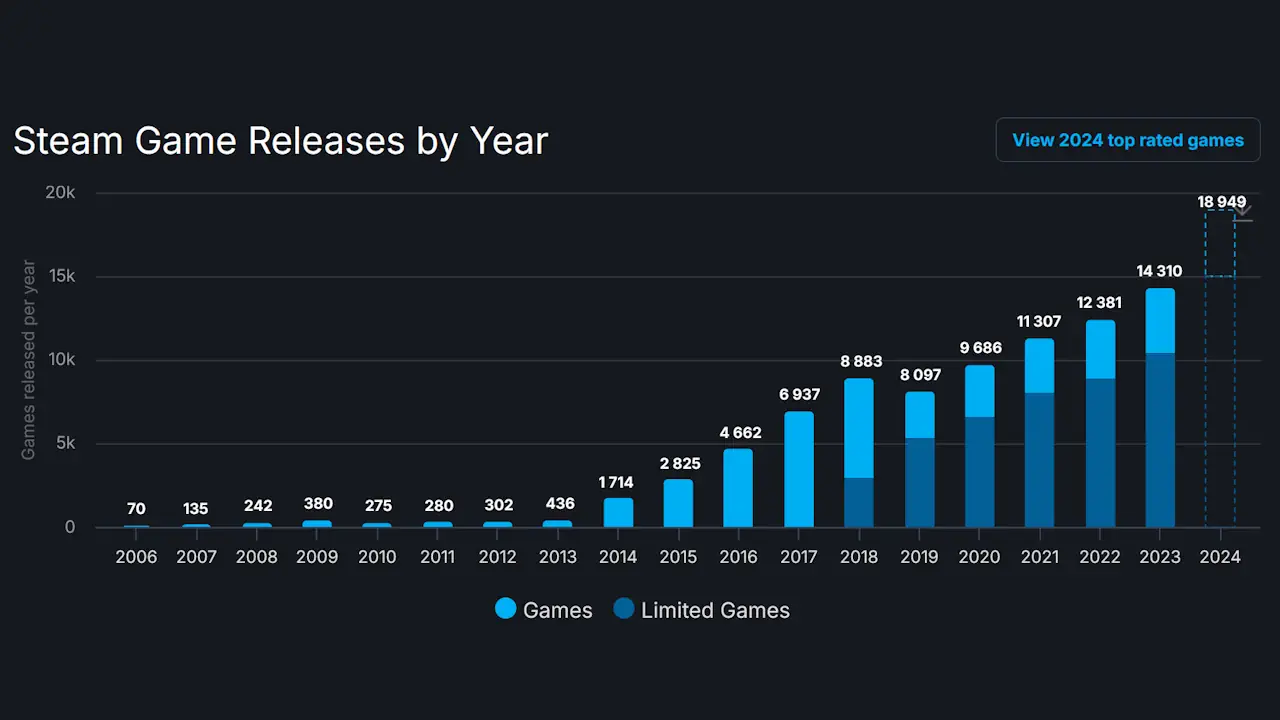1280x720 pixels.
Task: Select the 2017 bar showing 6 937
Action: click(798, 470)
